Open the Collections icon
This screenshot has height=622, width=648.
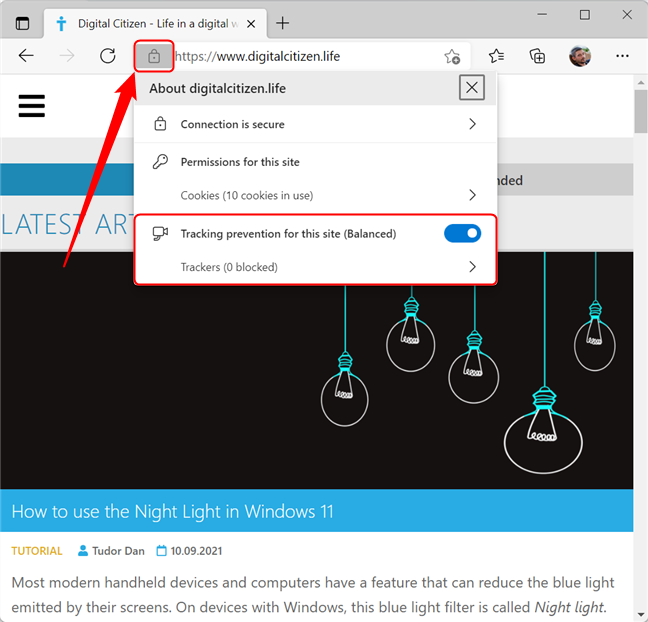tap(537, 56)
